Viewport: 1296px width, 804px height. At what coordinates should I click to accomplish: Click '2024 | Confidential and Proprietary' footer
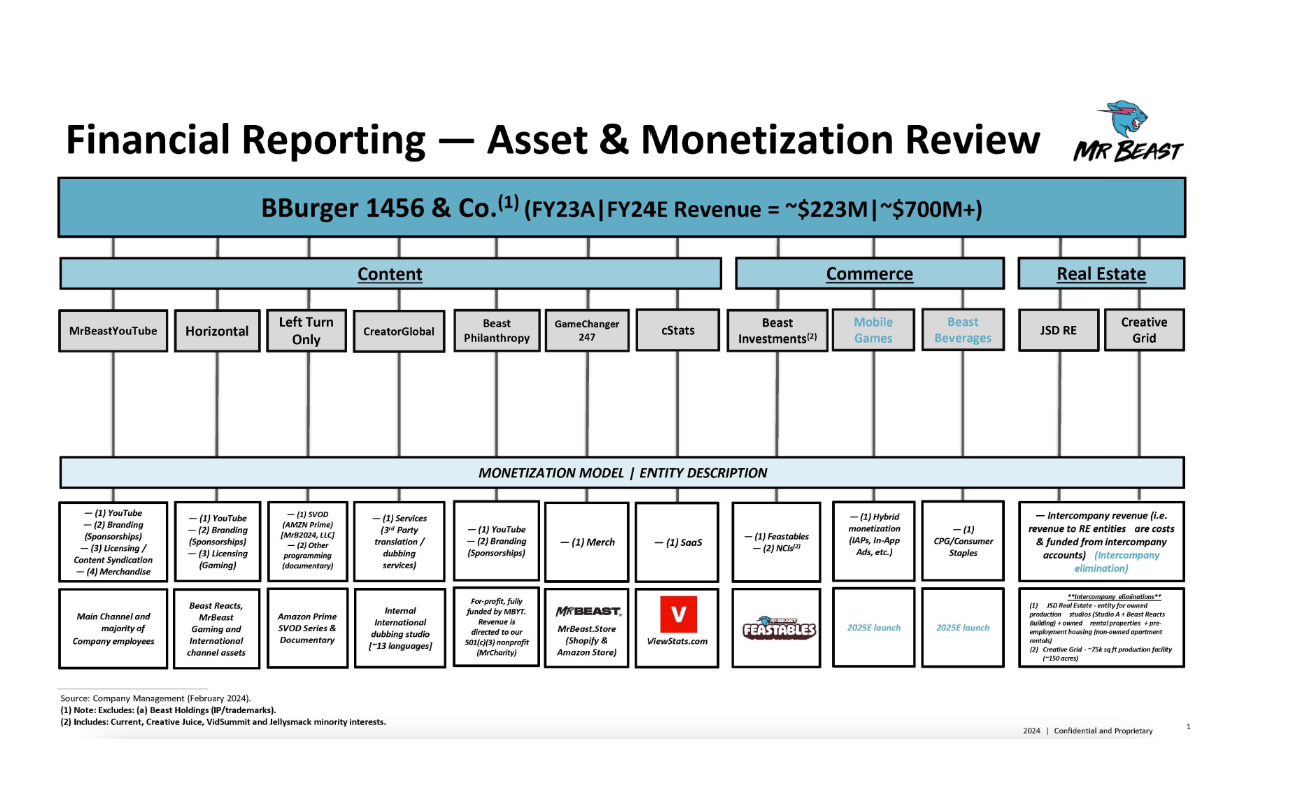(x=1088, y=731)
